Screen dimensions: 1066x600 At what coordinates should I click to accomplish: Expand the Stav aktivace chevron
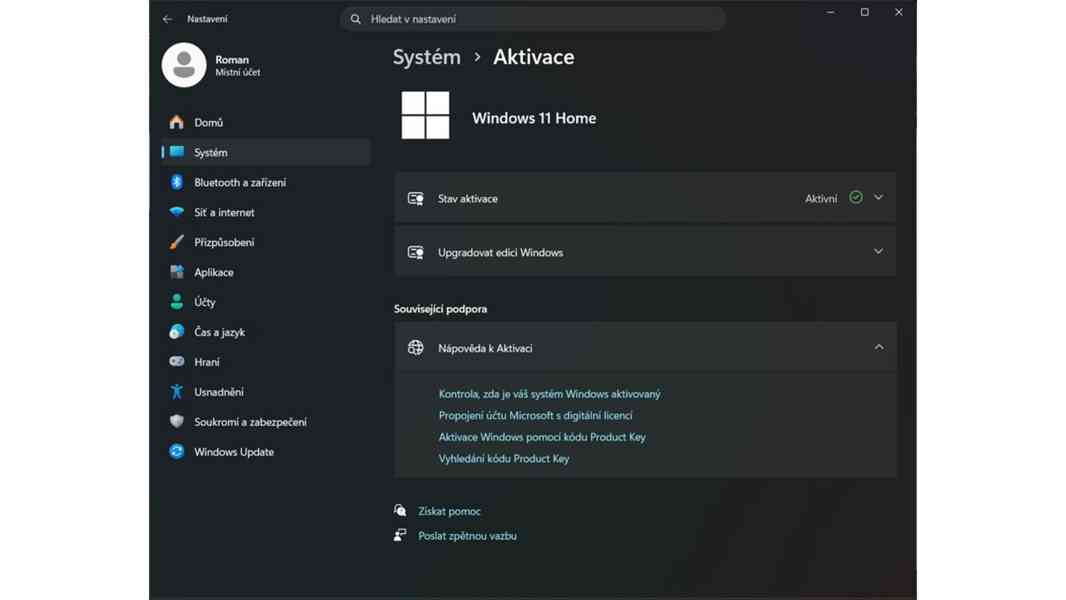(878, 197)
